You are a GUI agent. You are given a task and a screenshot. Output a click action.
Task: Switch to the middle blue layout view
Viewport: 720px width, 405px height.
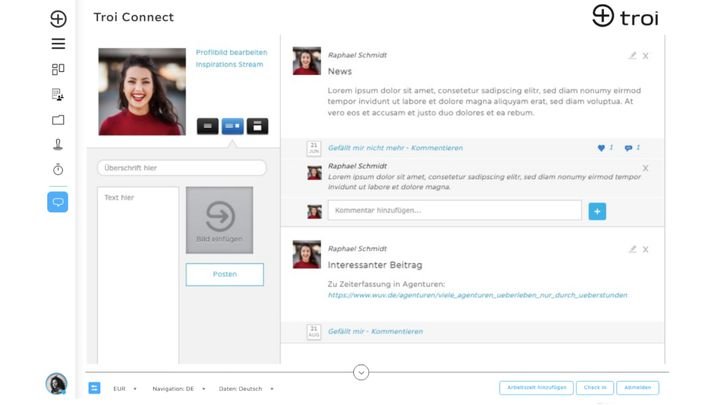[233, 126]
